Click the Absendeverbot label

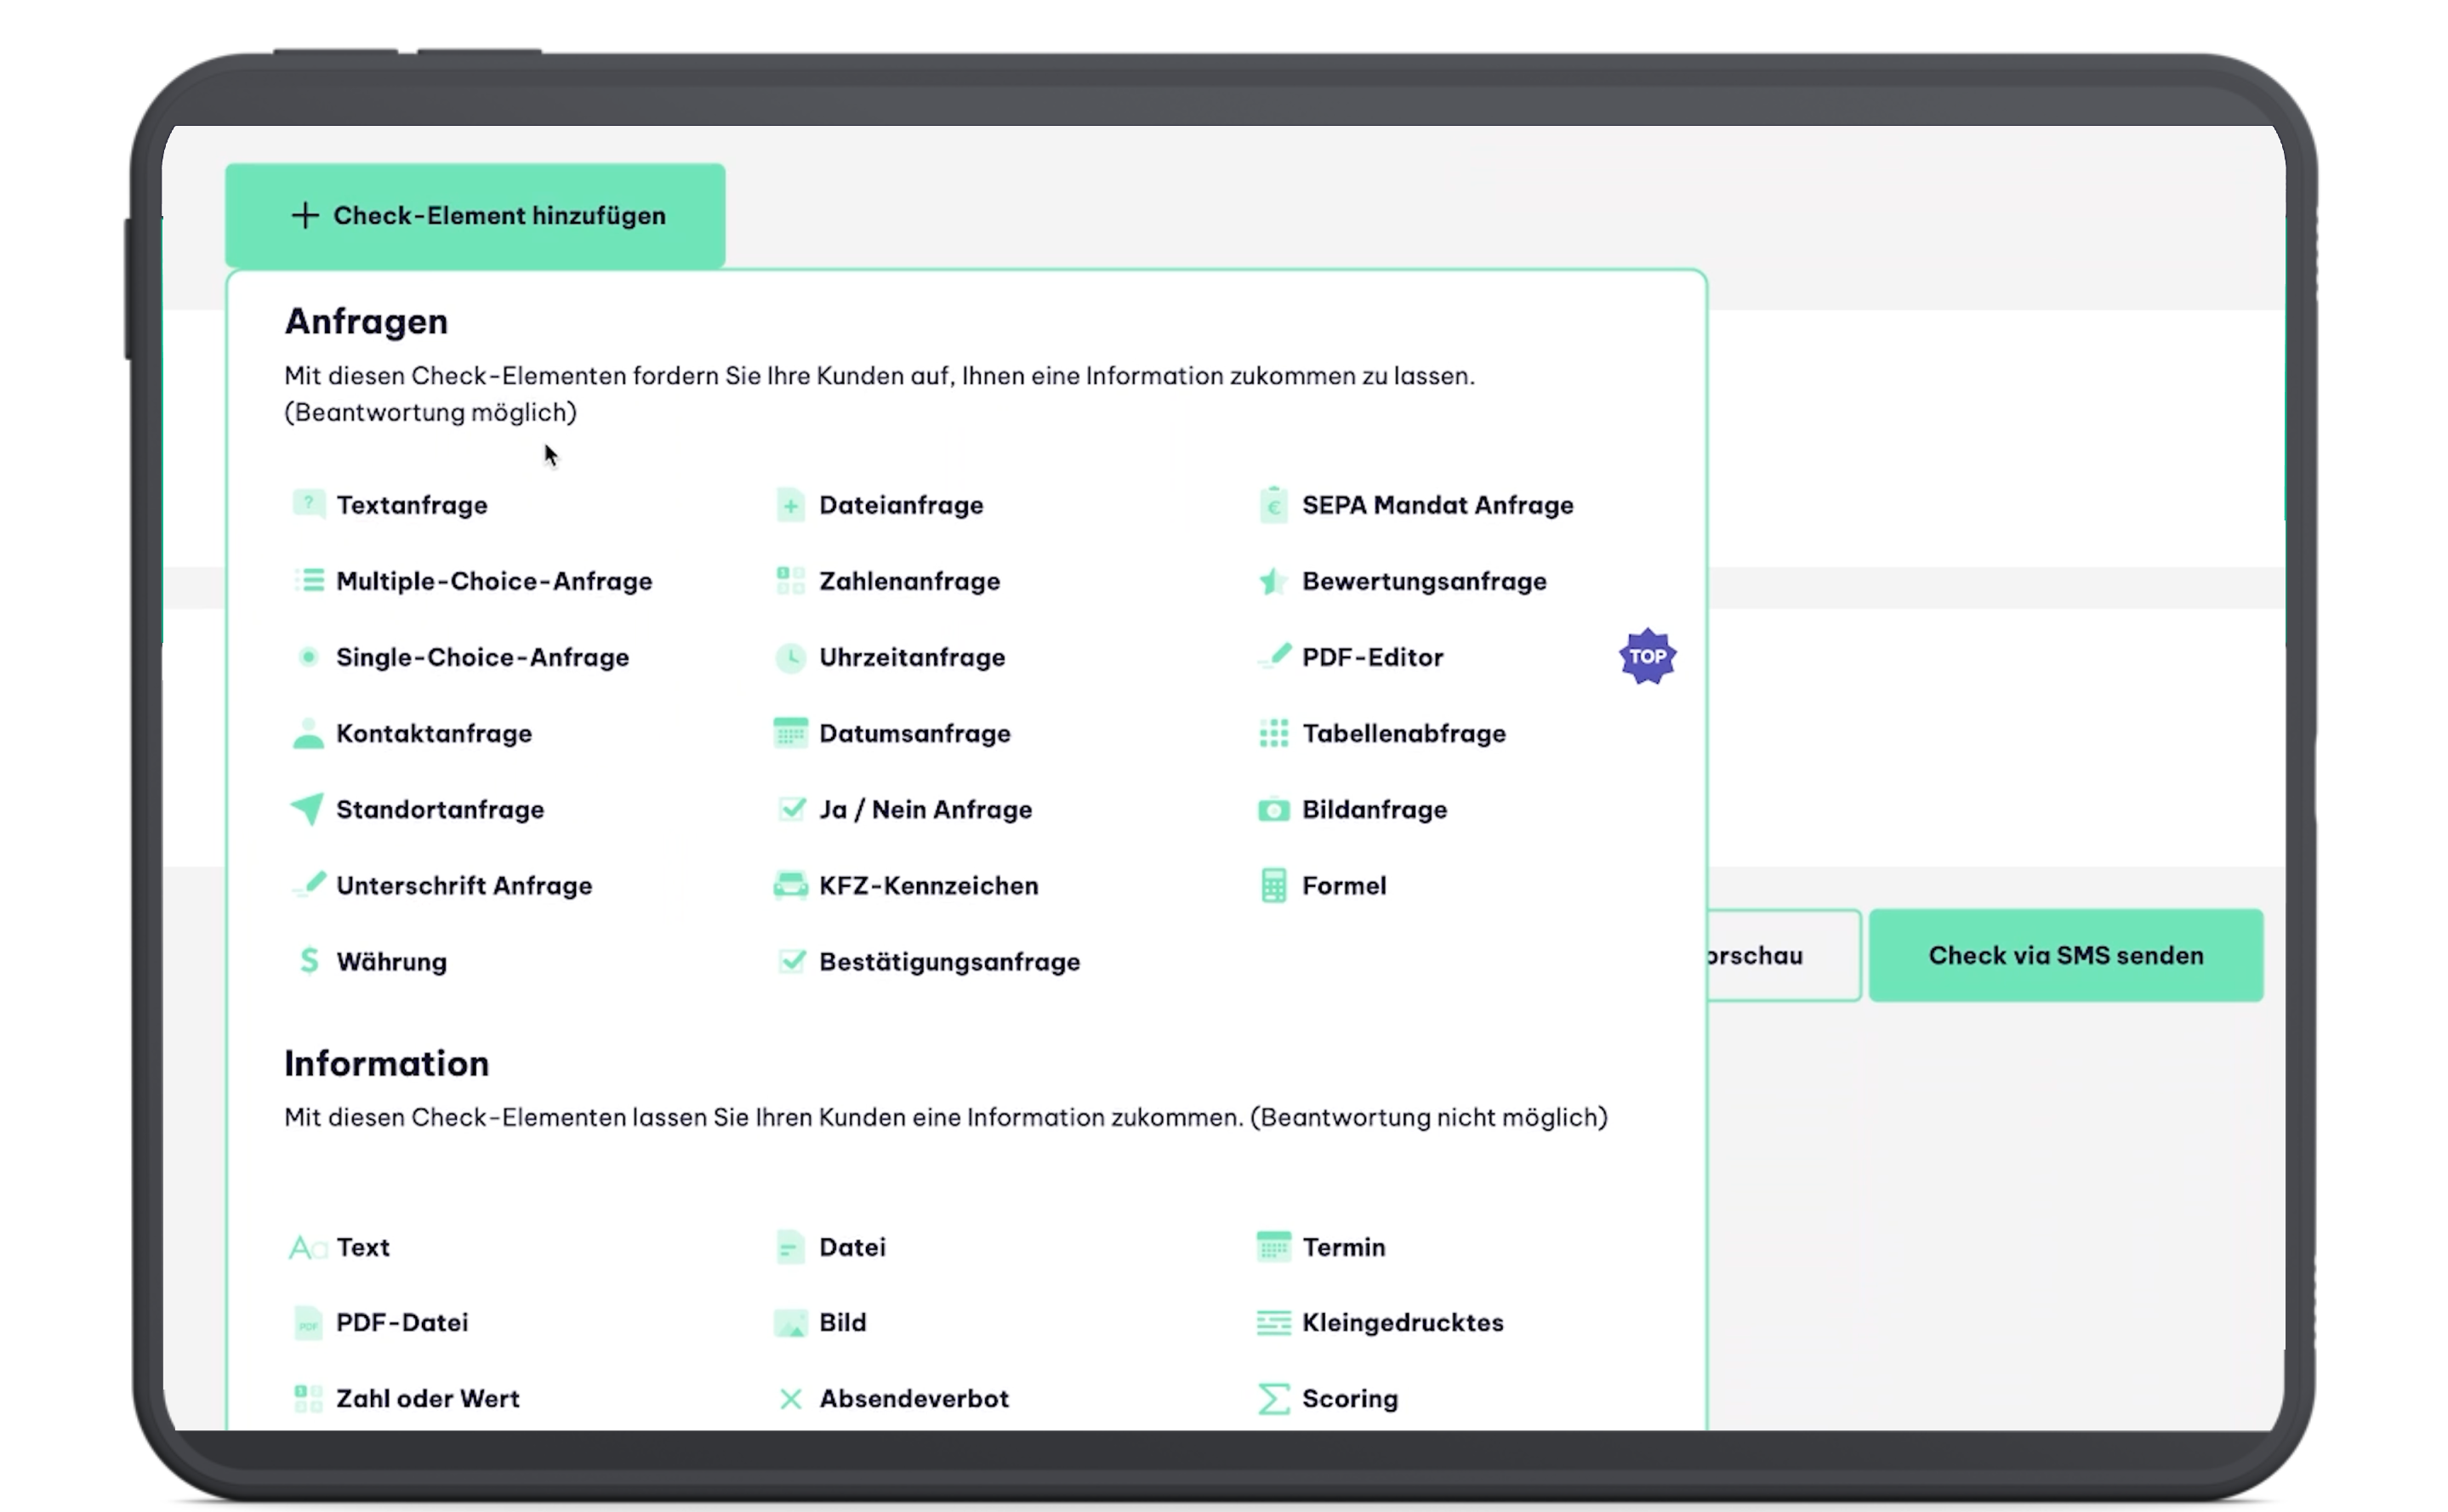914,1398
